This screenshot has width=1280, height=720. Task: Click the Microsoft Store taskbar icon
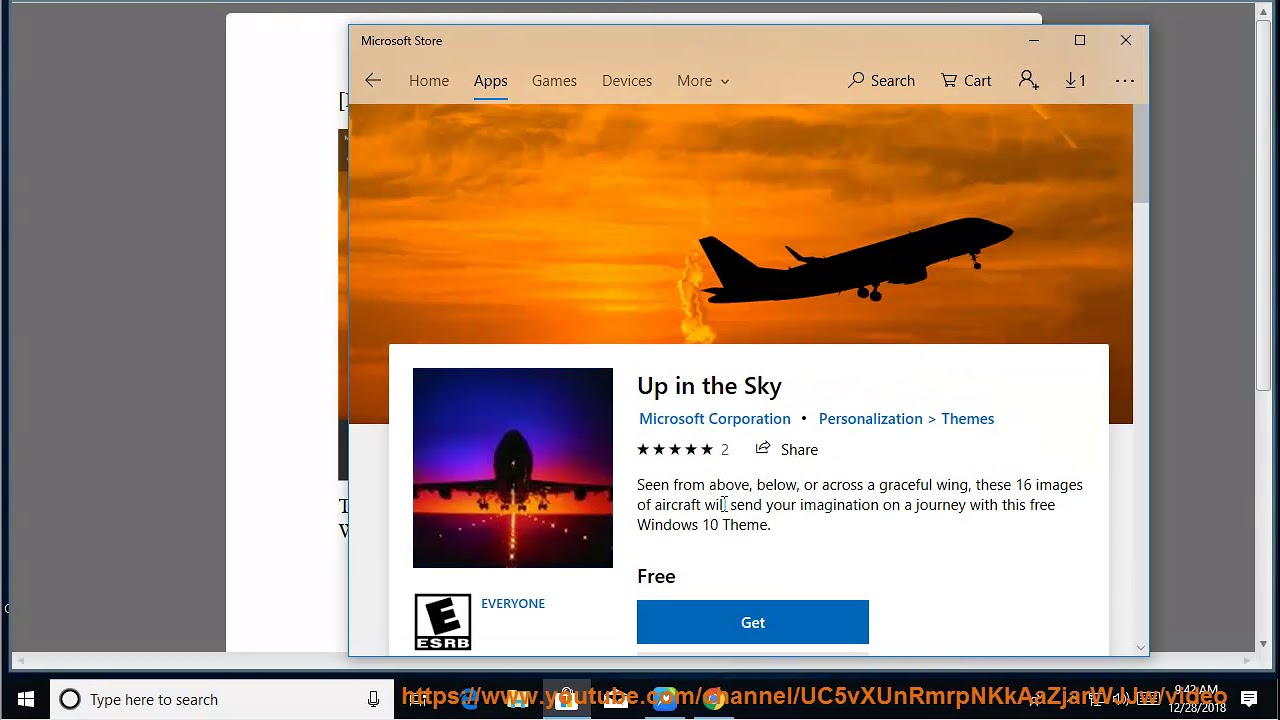click(x=567, y=699)
